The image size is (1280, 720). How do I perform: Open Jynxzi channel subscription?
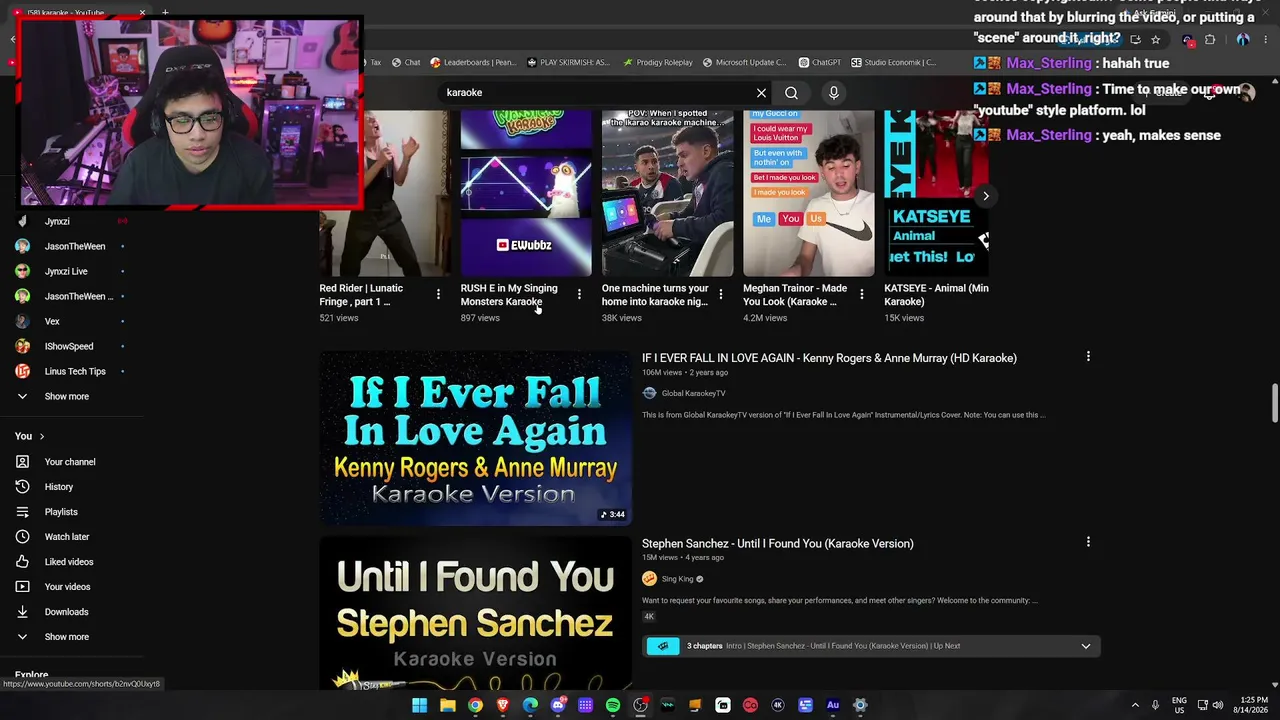pos(57,222)
